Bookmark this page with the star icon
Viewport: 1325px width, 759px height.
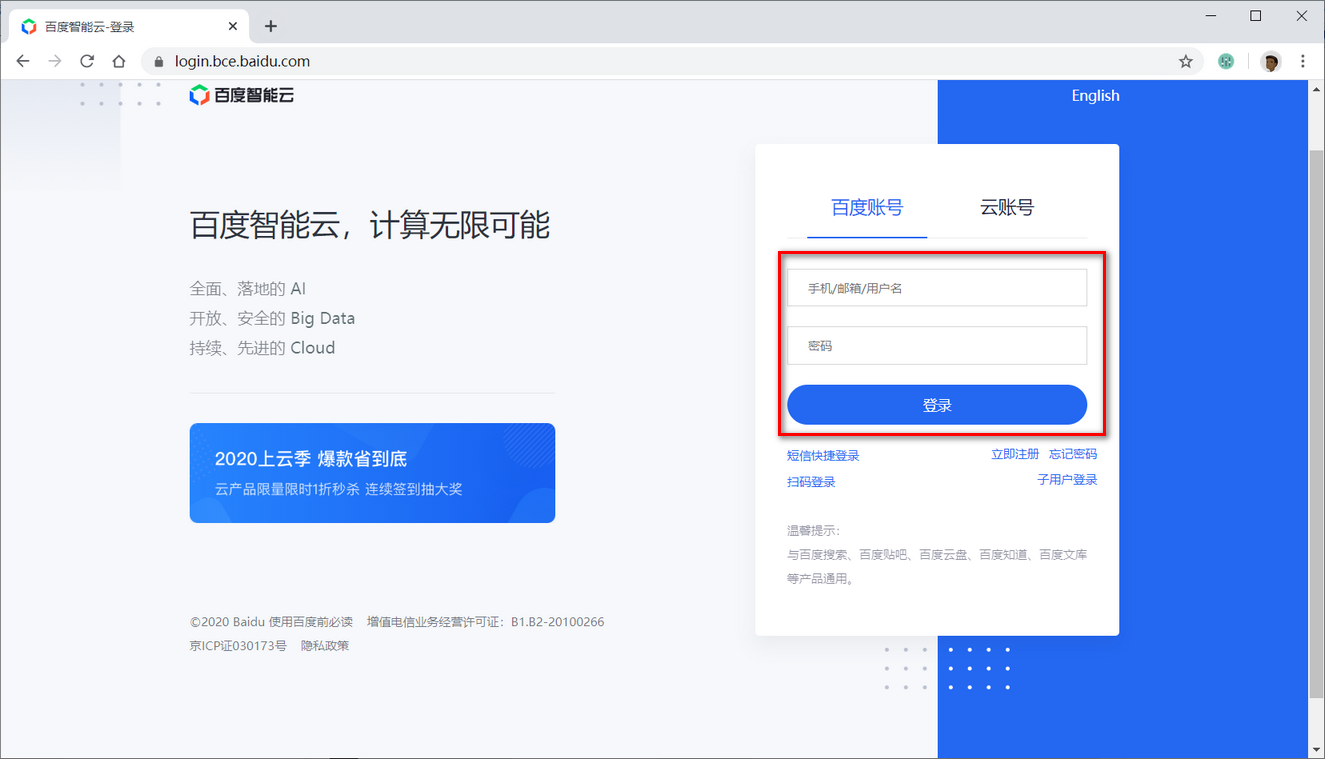pos(1185,61)
